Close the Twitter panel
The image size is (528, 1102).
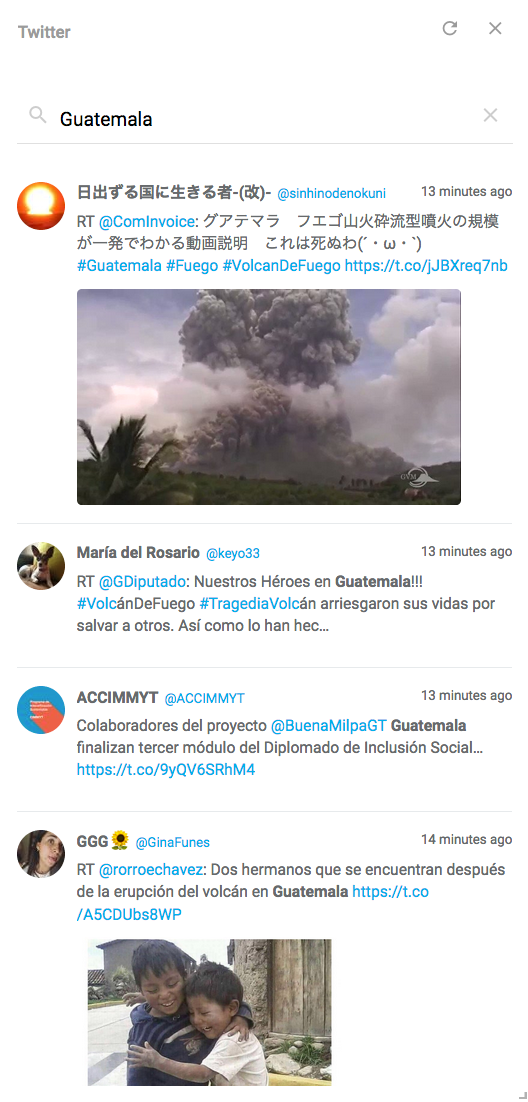click(x=495, y=28)
